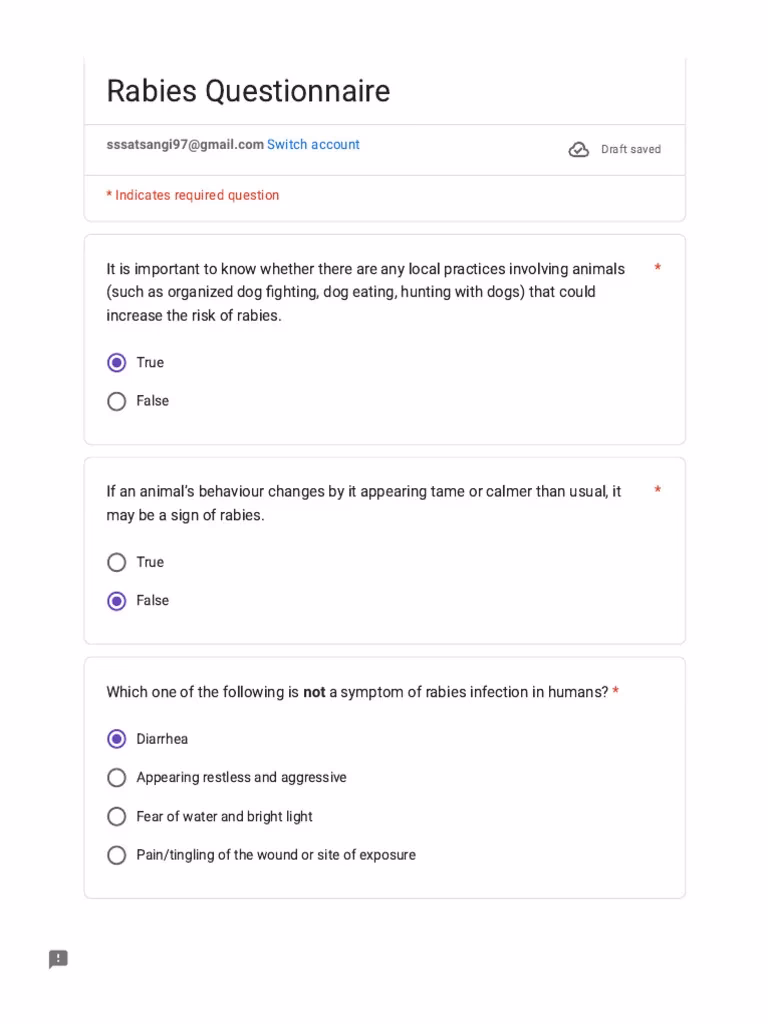Click the Draft saved status text
Screen dimensions: 768x1024
pos(631,150)
